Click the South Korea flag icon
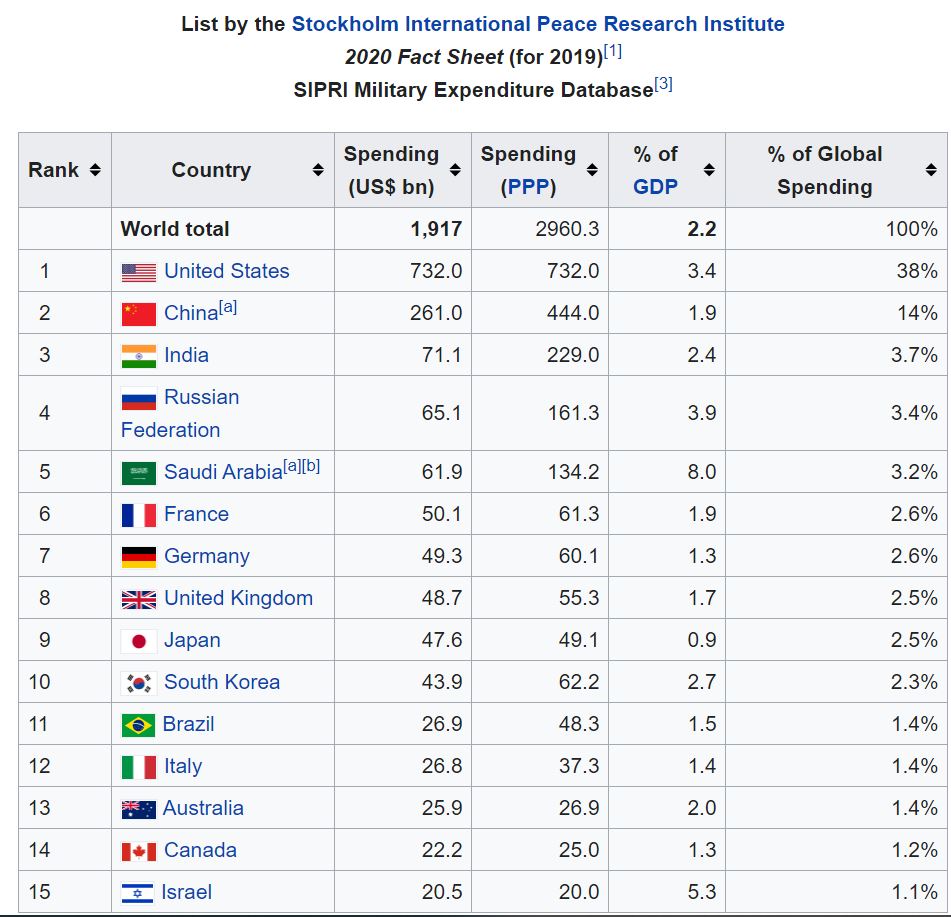 138,684
